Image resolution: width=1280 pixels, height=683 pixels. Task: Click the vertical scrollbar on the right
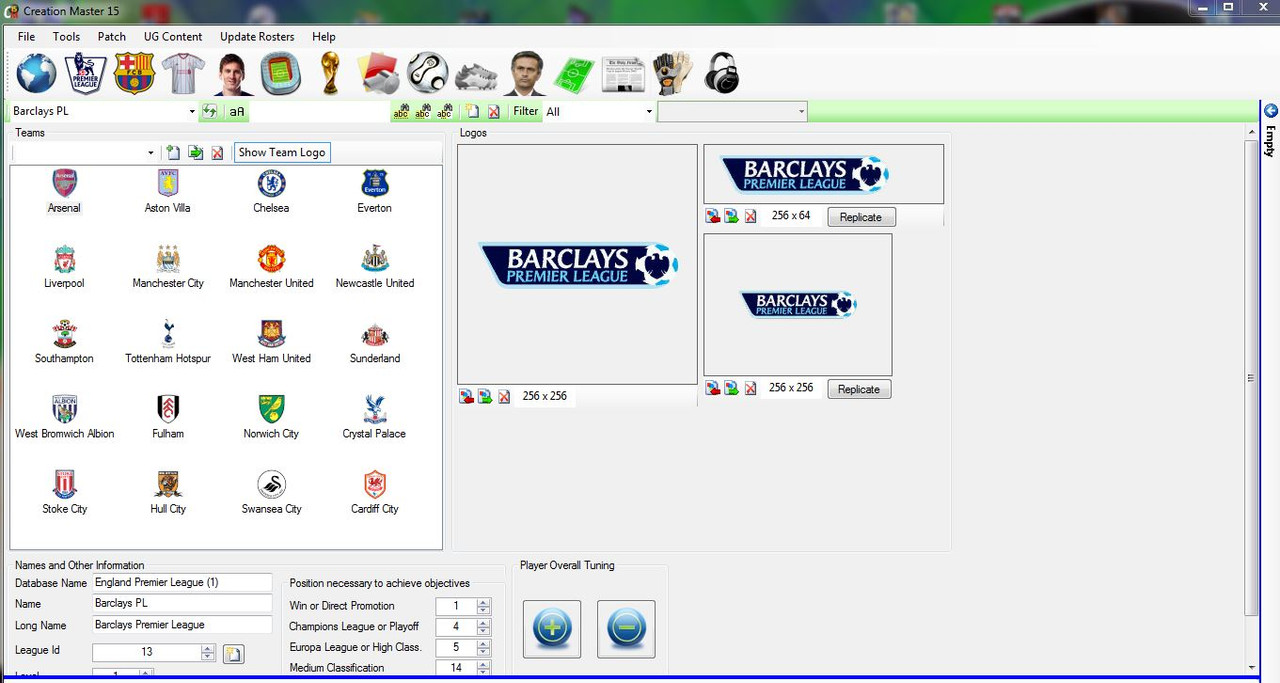click(1250, 377)
